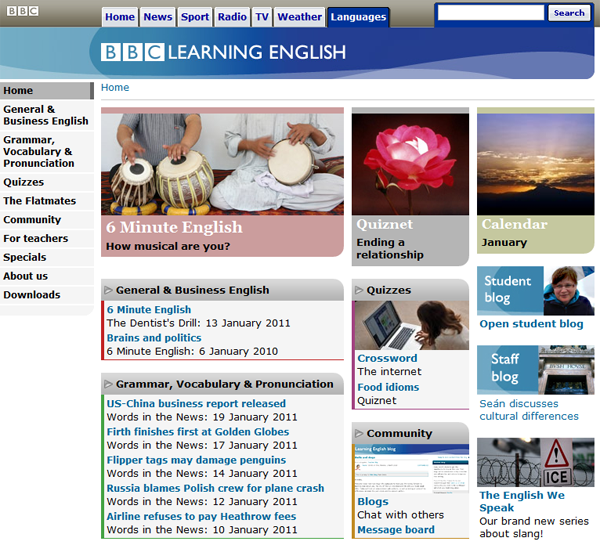Open the 'Open student blog' link
This screenshot has height=545, width=600.
531,324
